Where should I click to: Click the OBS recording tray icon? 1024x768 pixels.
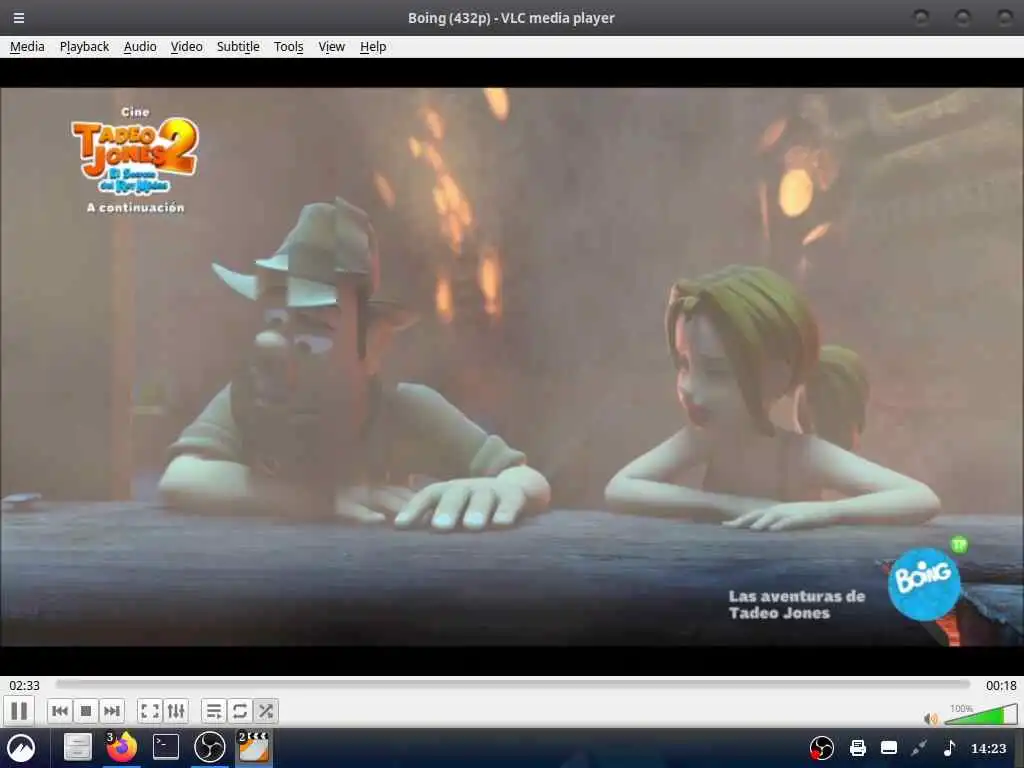click(822, 748)
